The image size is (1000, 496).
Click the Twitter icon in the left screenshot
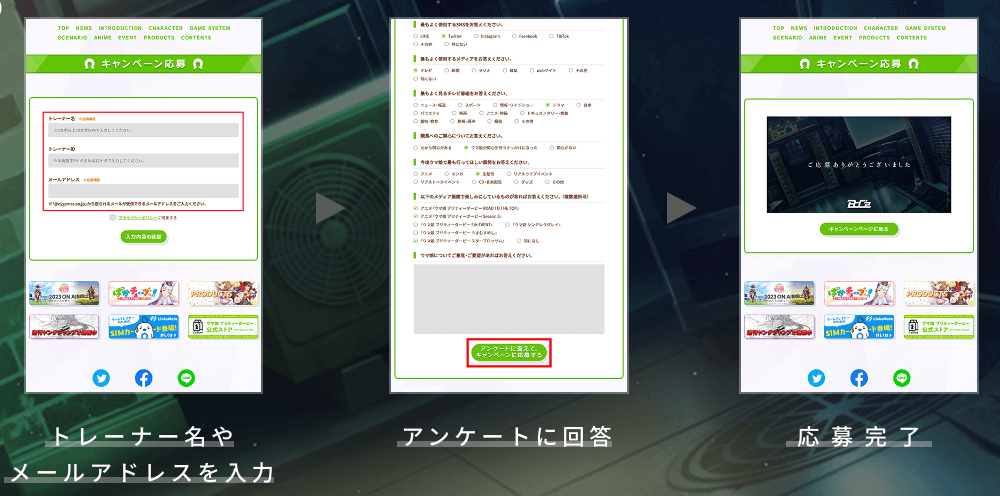[101, 378]
